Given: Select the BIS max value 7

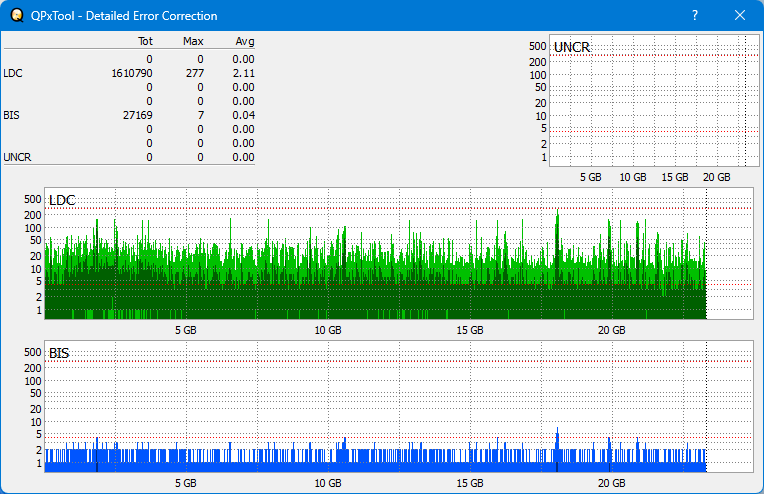Looking at the screenshot, I should tap(201, 115).
